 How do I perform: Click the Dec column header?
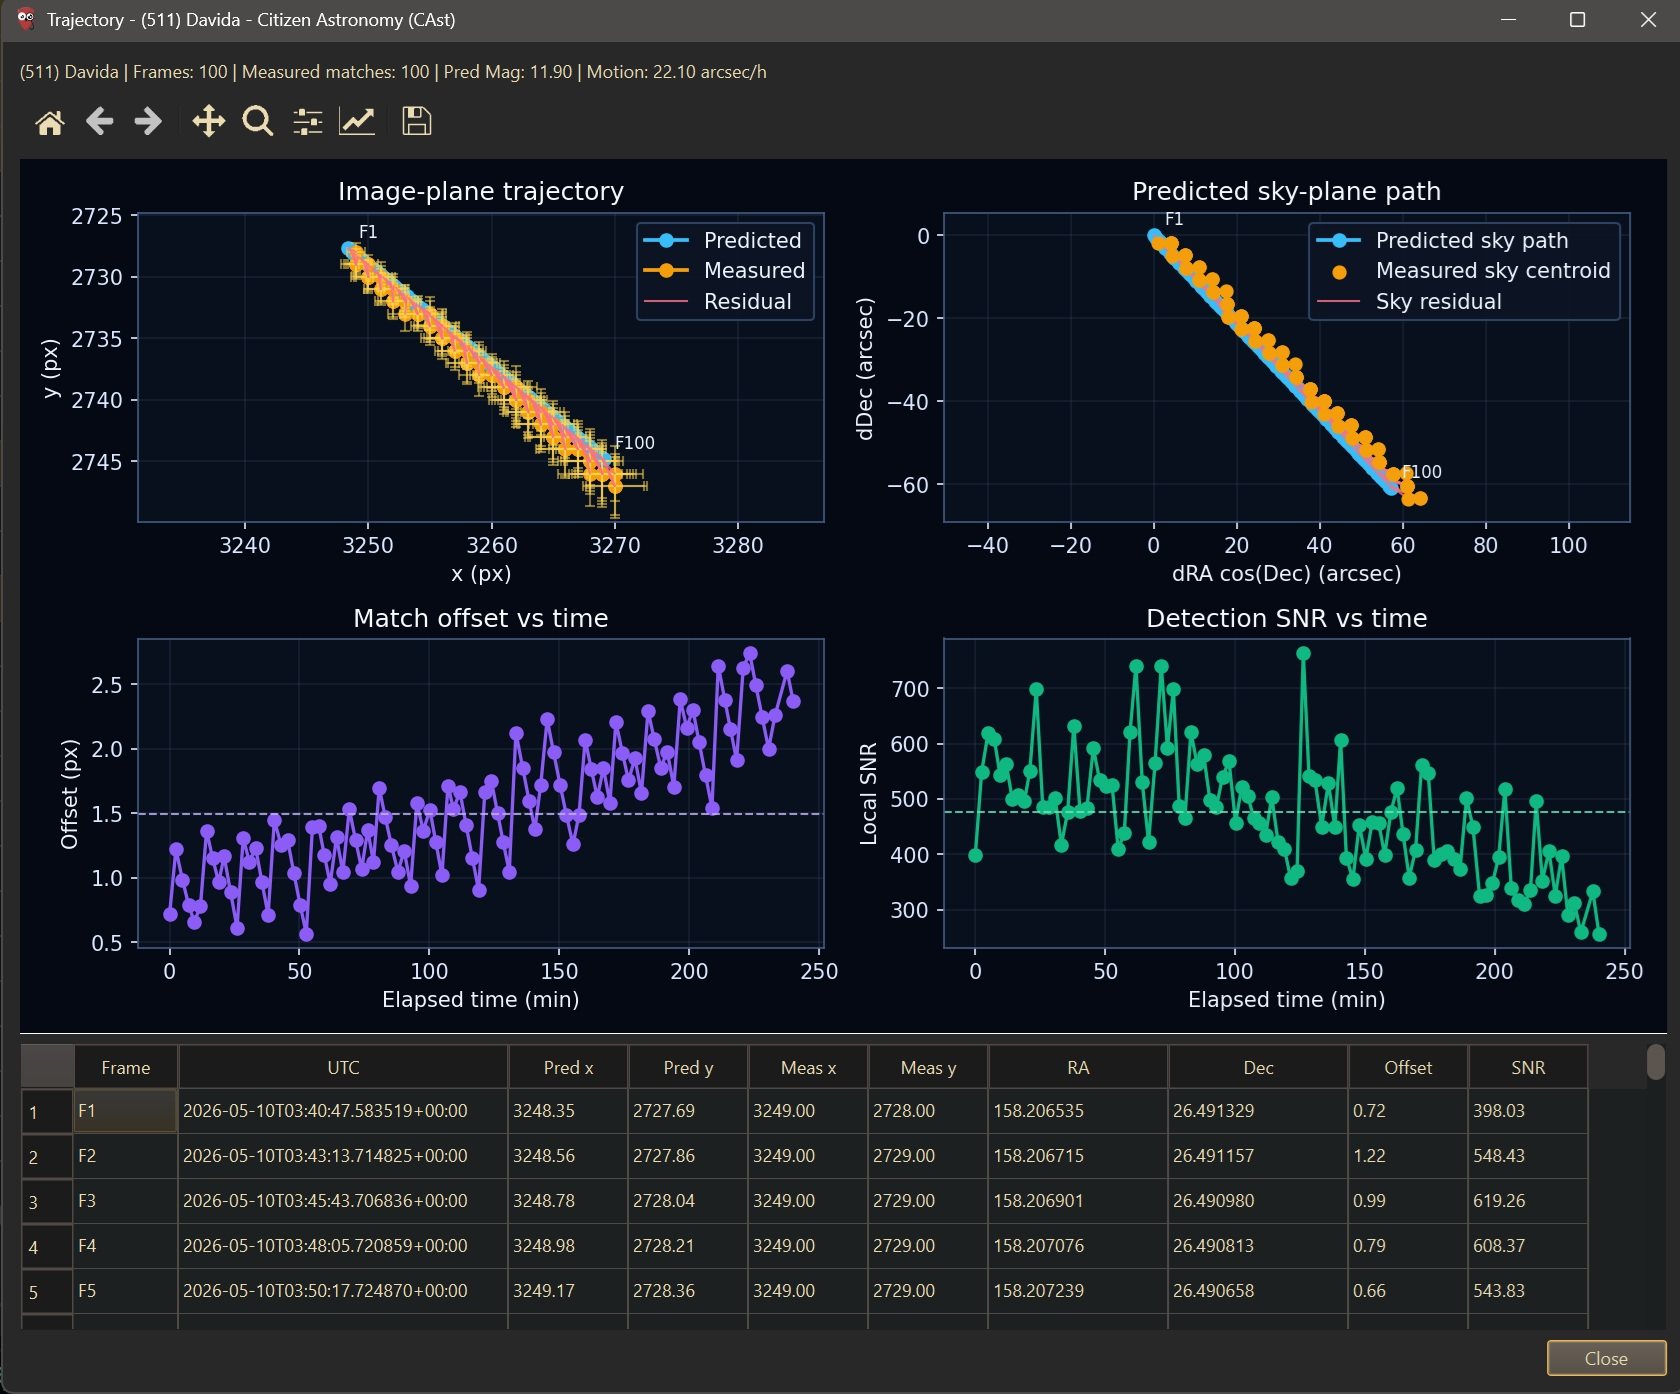tap(1258, 1067)
